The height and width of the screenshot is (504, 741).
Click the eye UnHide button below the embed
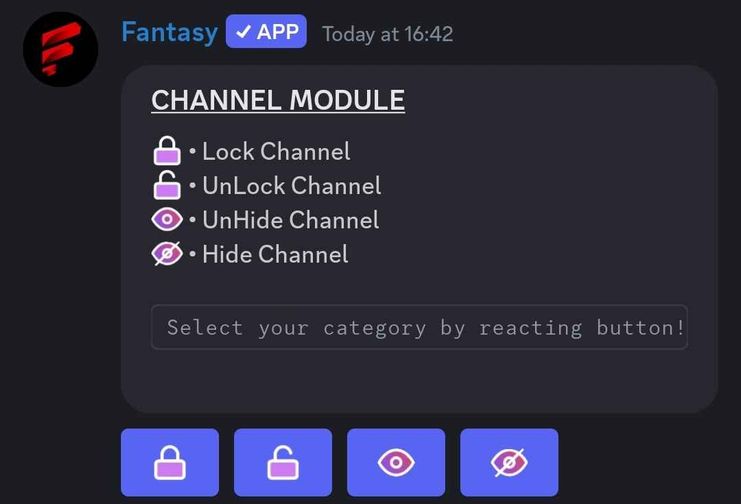point(396,462)
